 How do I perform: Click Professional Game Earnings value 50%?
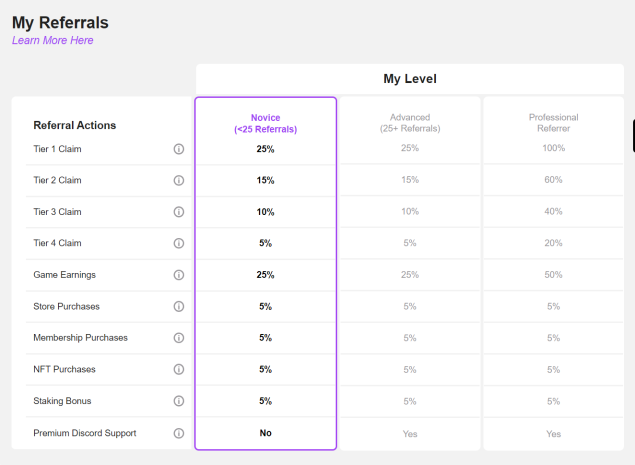click(553, 274)
